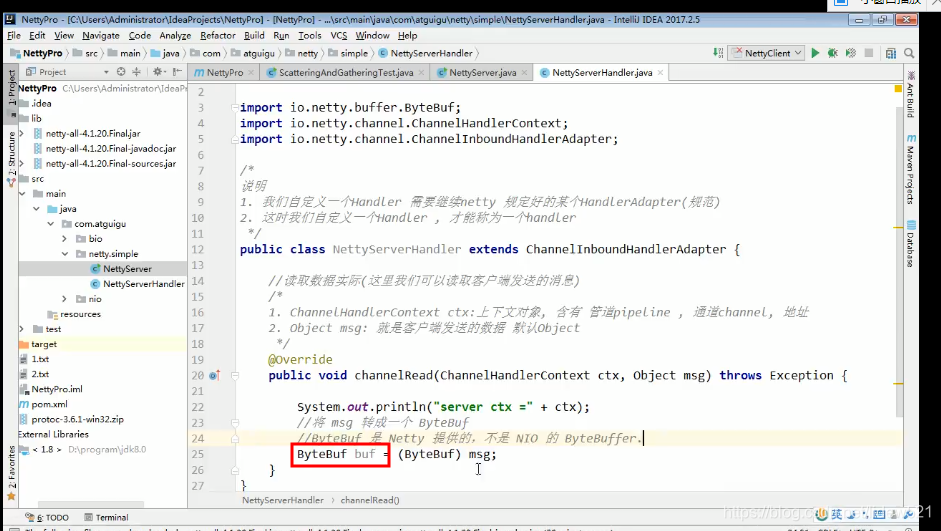The width and height of the screenshot is (941, 531).
Task: Open Project Structure dialog icon
Action: click(x=891, y=53)
